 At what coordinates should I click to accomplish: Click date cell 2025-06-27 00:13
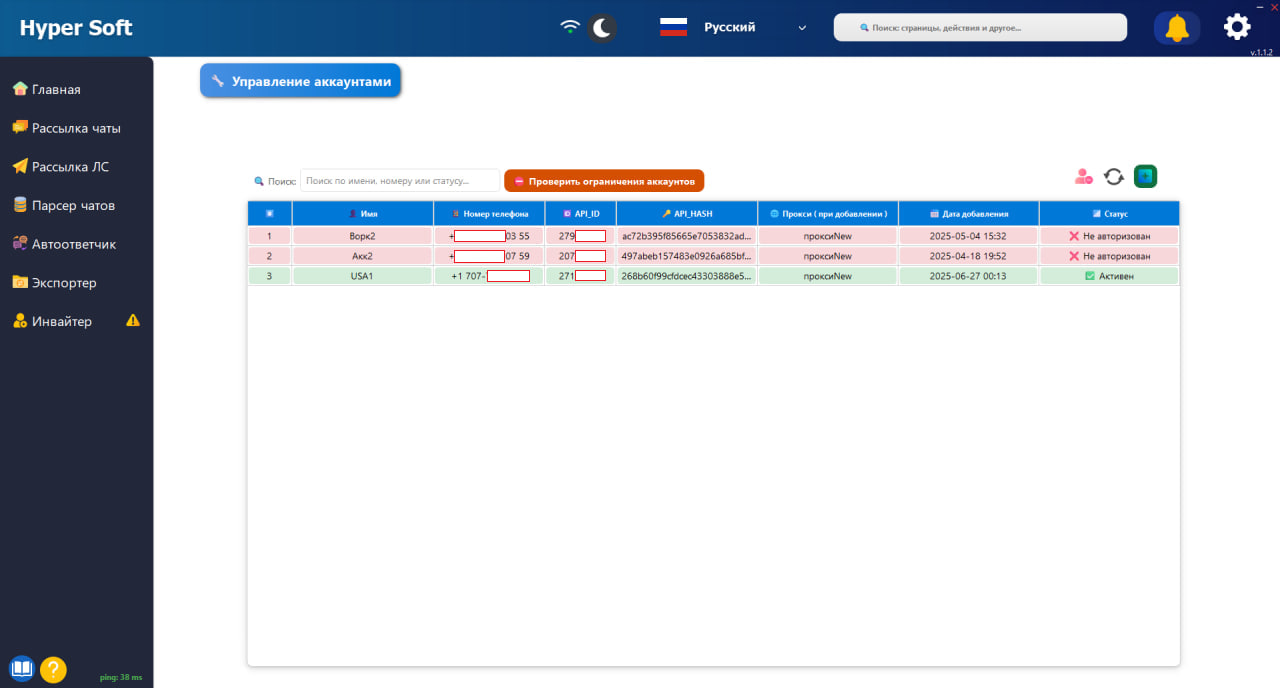click(x=968, y=276)
